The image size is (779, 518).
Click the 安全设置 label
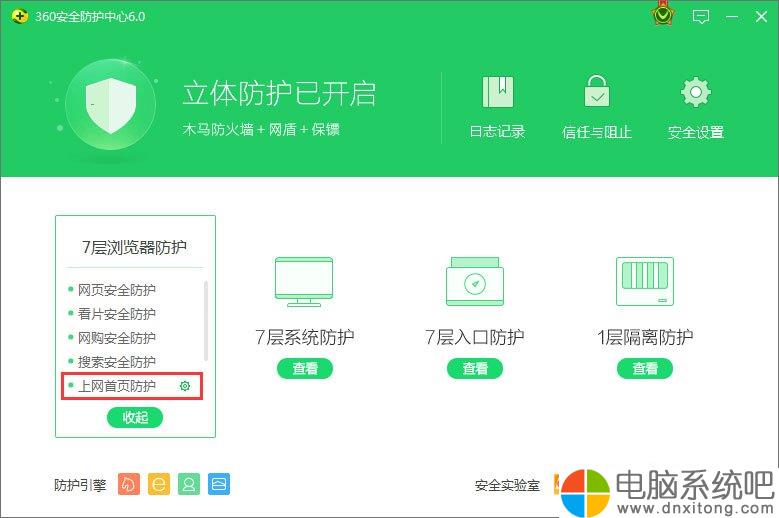click(696, 132)
